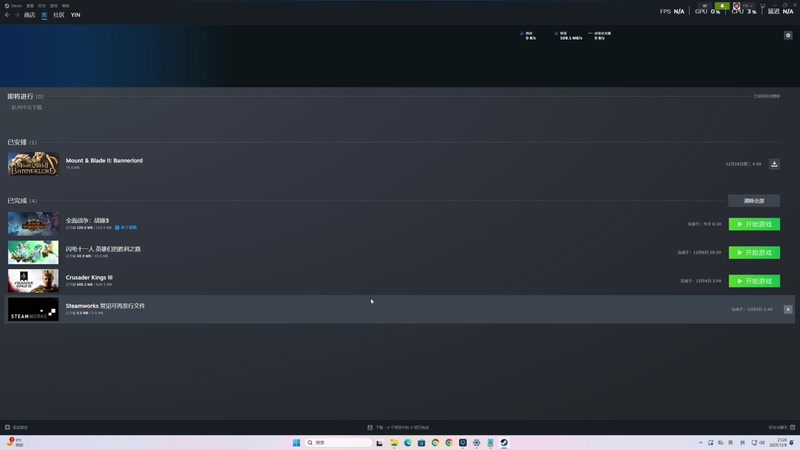The image size is (800, 450).
Task: Go back with the left arrow
Action: tap(7, 15)
